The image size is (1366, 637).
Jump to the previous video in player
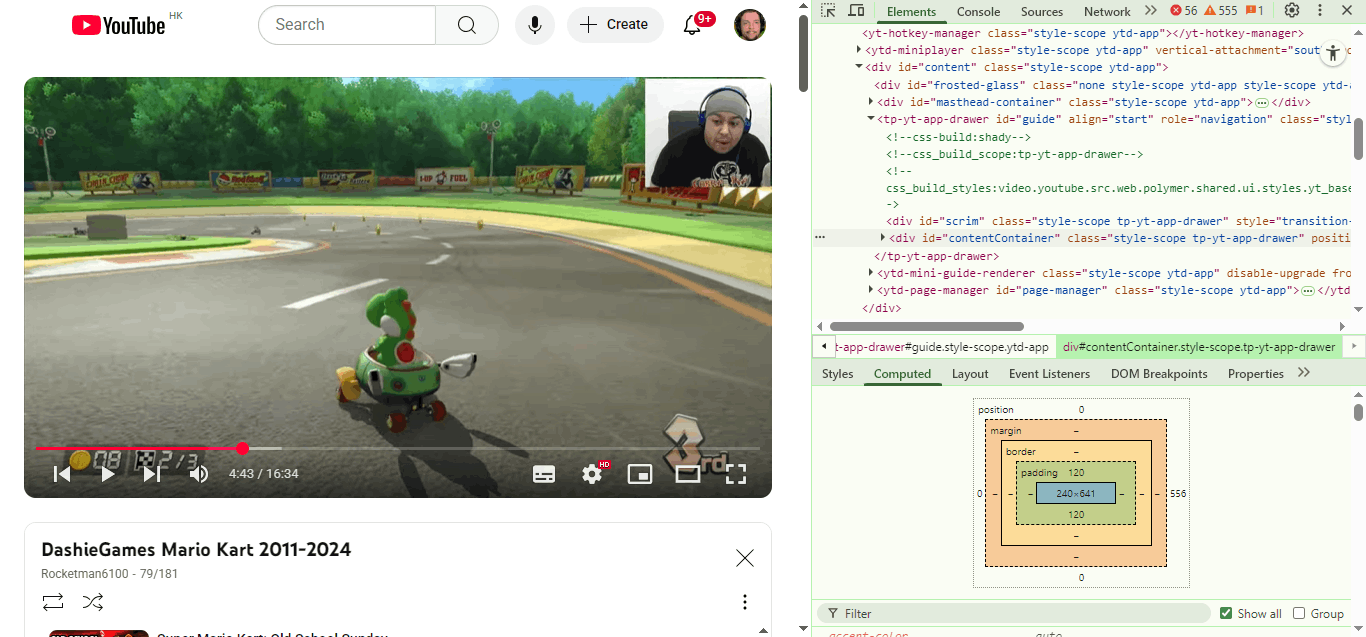tap(62, 474)
